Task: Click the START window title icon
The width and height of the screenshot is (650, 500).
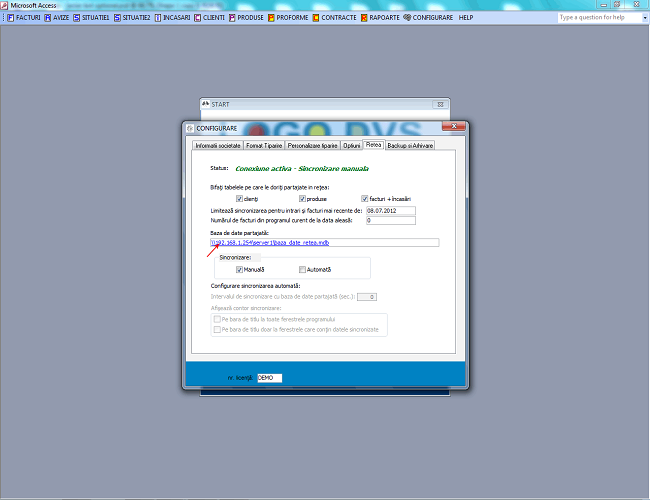Action: pos(206,104)
